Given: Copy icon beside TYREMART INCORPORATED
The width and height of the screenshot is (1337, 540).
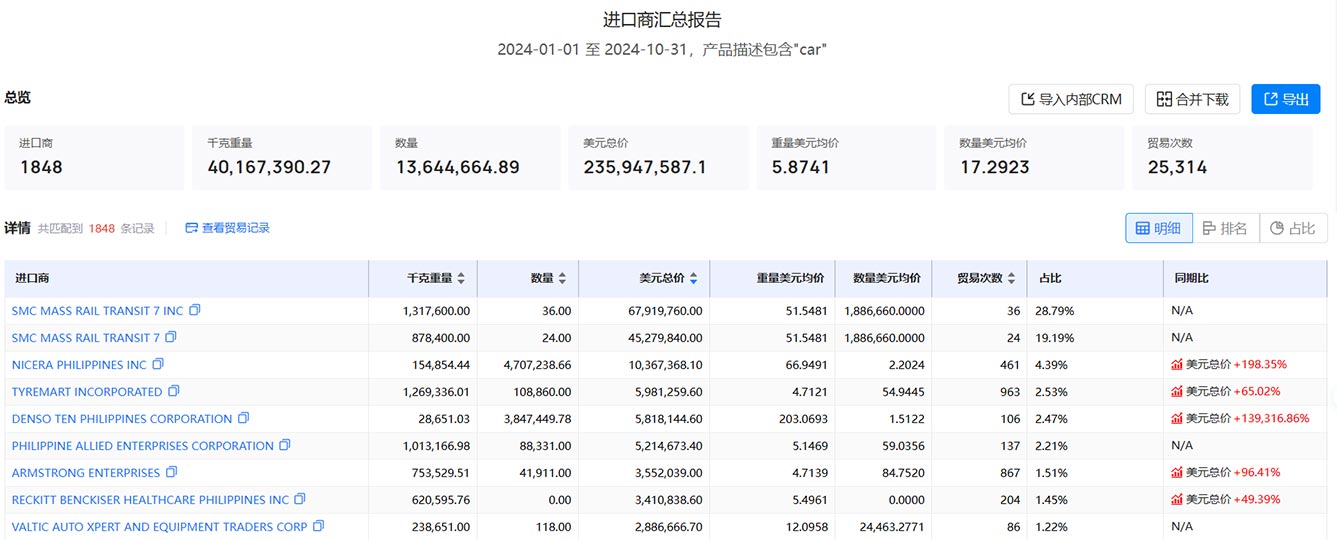Looking at the screenshot, I should point(174,391).
